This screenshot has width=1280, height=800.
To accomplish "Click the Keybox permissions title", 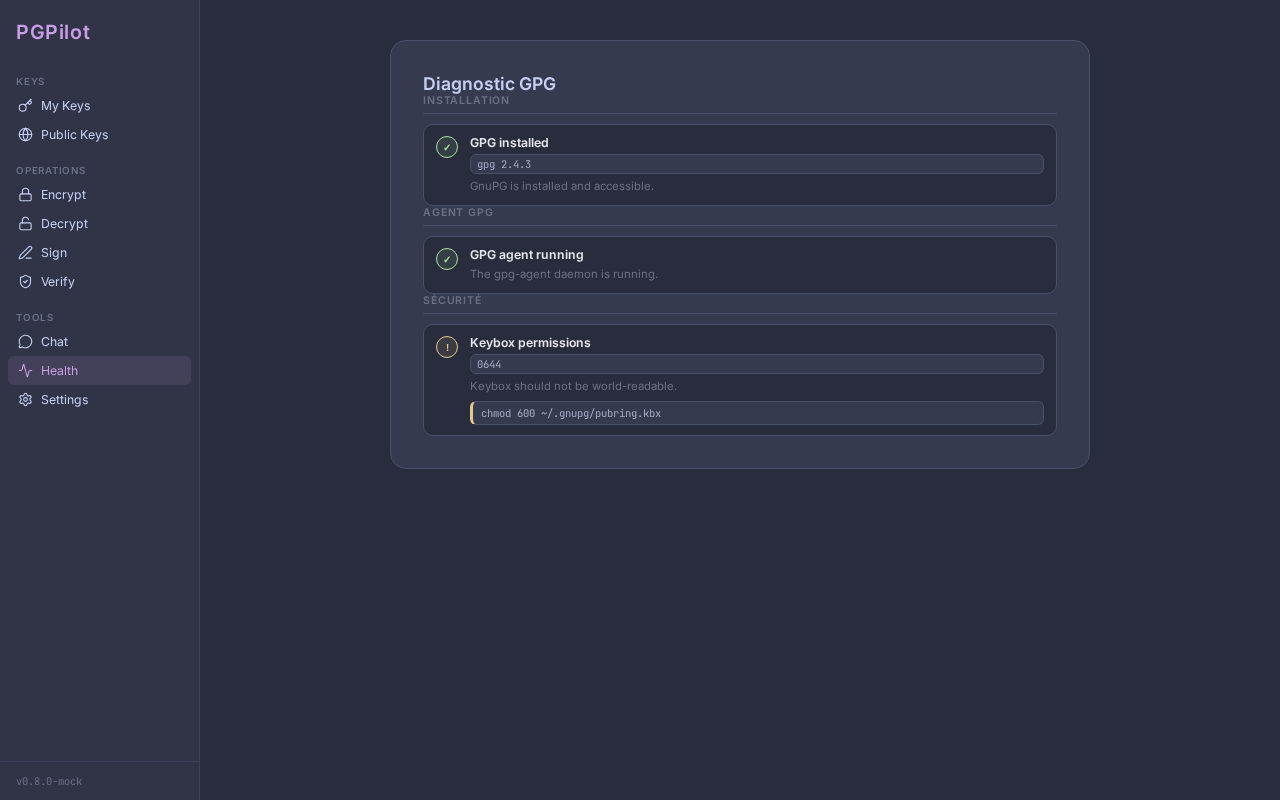I will click(530, 343).
